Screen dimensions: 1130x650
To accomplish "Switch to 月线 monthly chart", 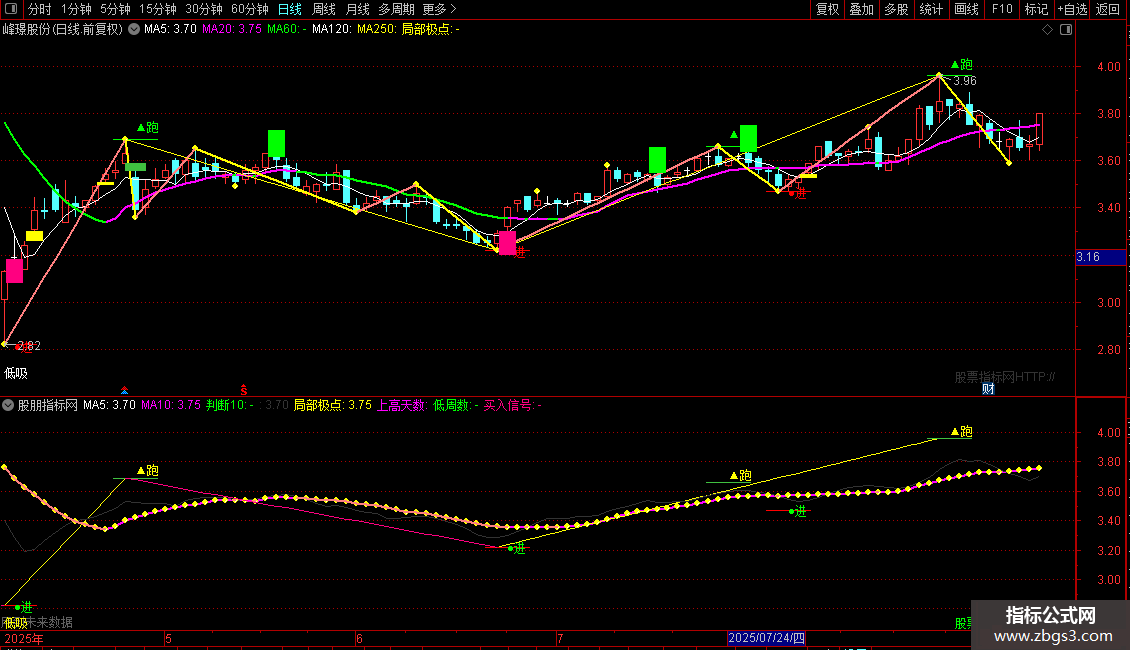I will pyautogui.click(x=357, y=9).
